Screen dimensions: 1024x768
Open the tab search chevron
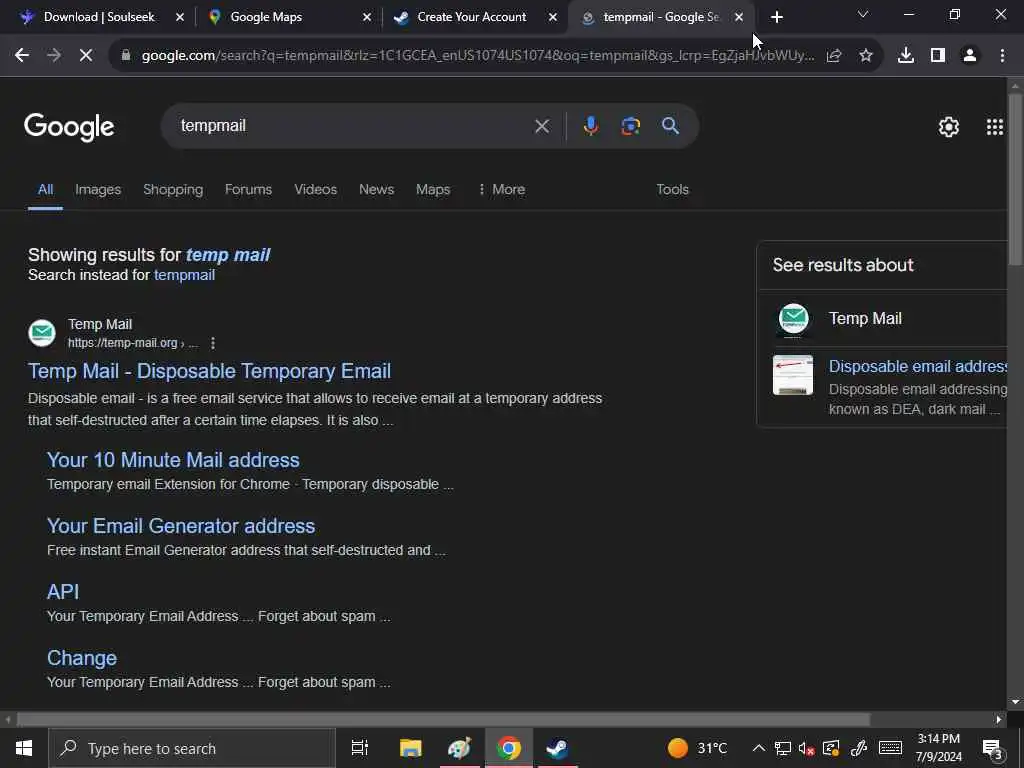[x=863, y=14]
